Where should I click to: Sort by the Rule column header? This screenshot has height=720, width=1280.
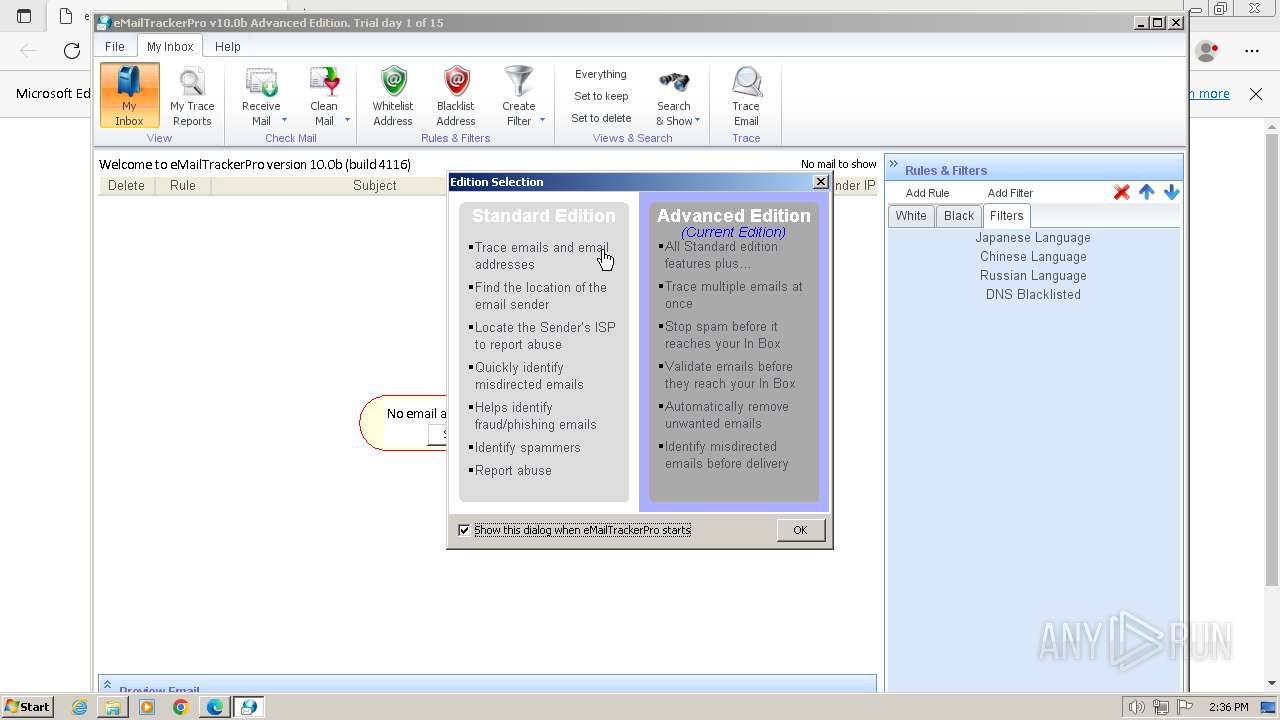click(183, 185)
